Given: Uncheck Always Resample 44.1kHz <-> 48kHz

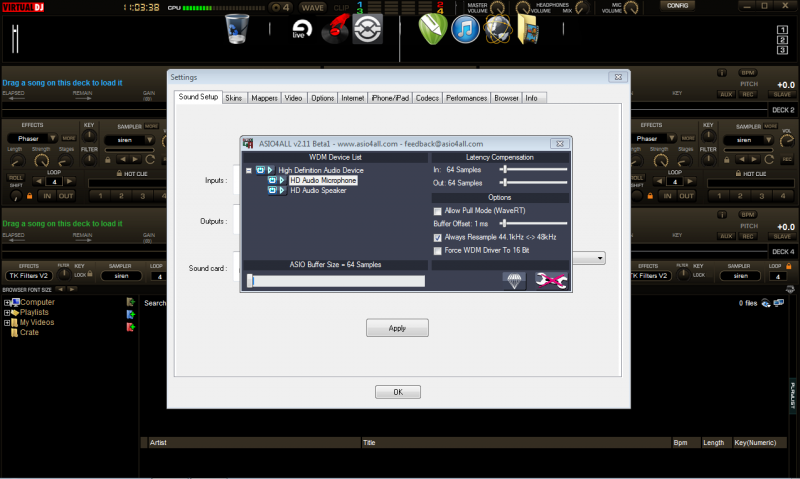Looking at the screenshot, I should tap(438, 237).
